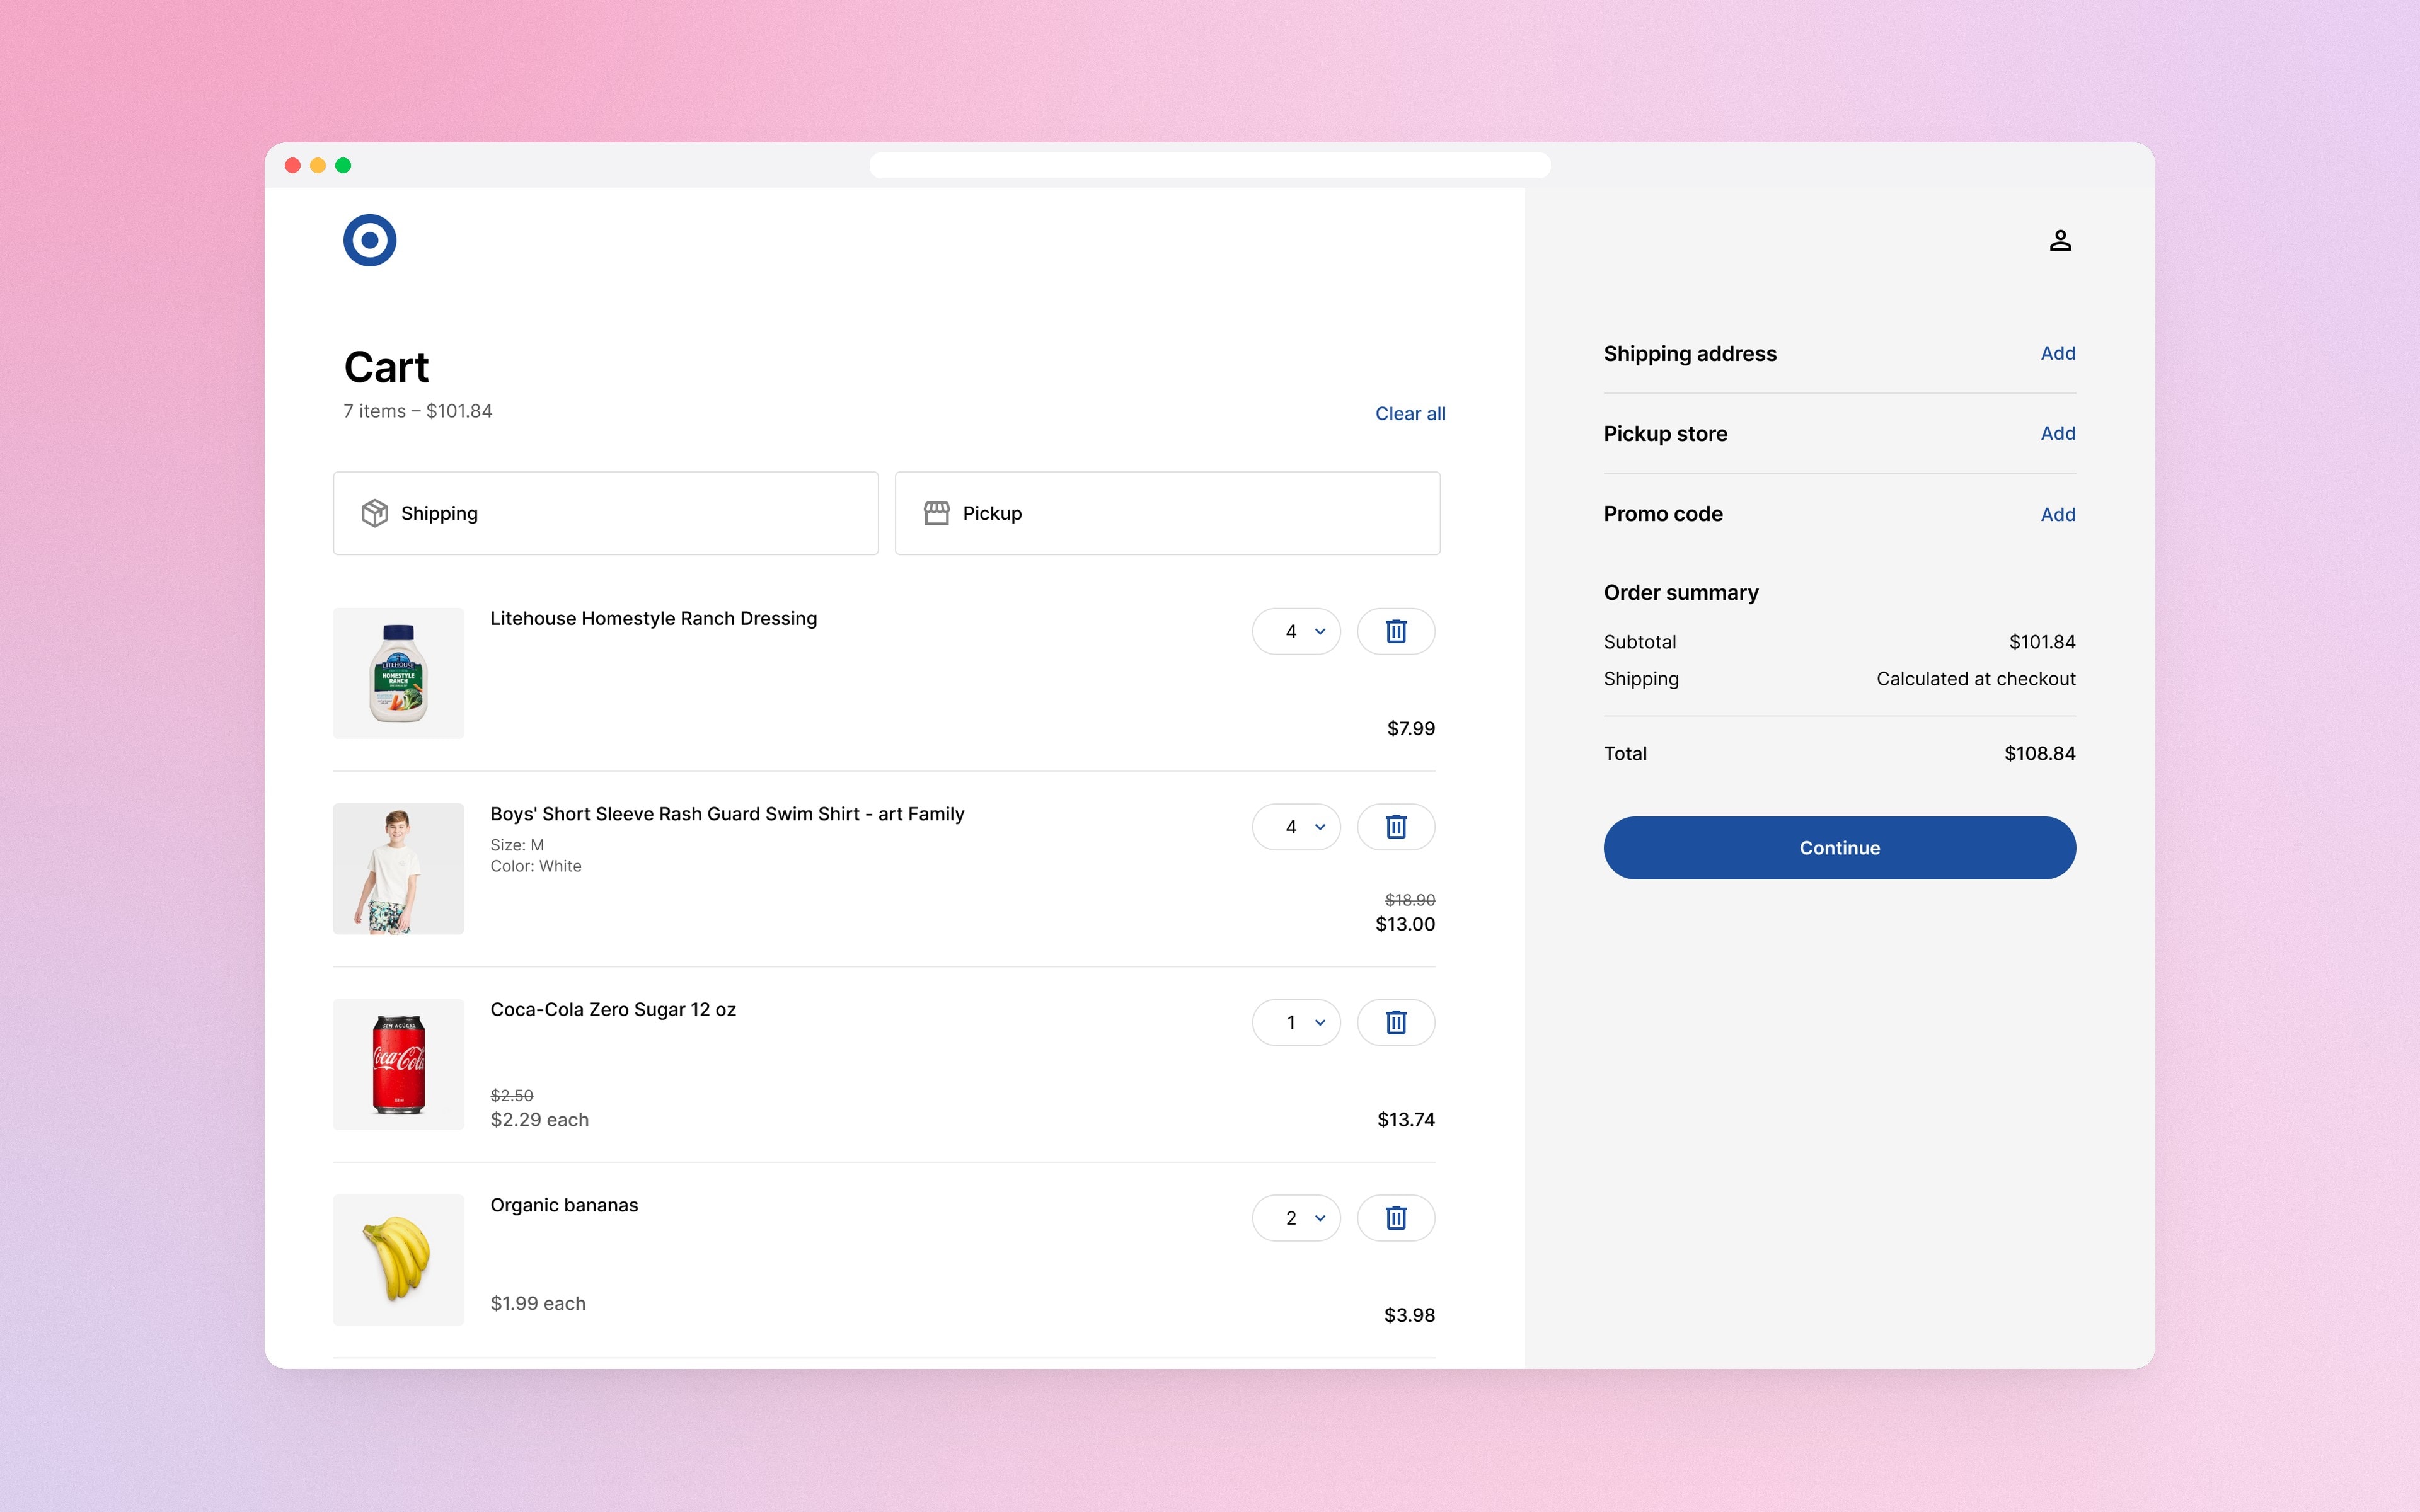This screenshot has height=1512, width=2420.
Task: Delete Litehouse Homestyle Ranch Dressing with trash icon
Action: [1396, 631]
